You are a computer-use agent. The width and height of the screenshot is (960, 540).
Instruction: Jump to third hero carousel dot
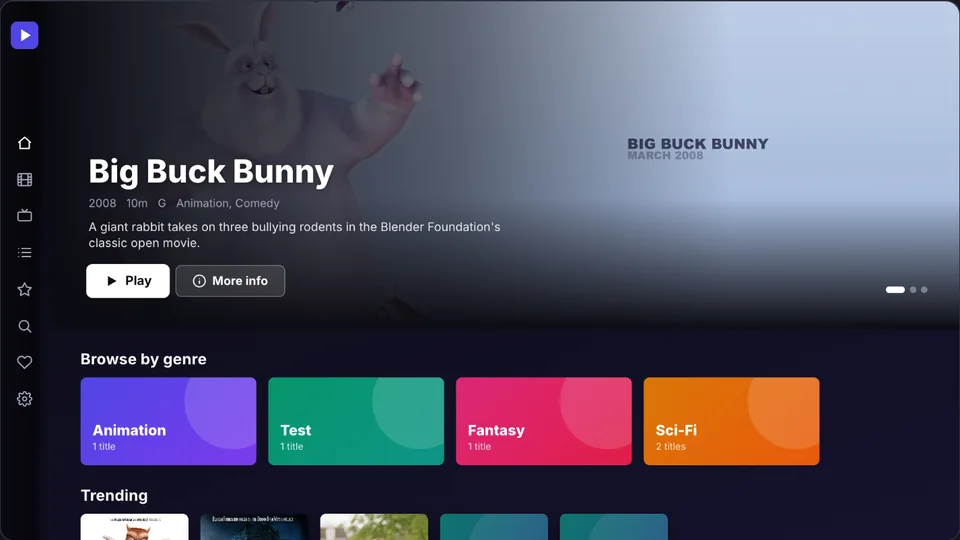pos(924,290)
